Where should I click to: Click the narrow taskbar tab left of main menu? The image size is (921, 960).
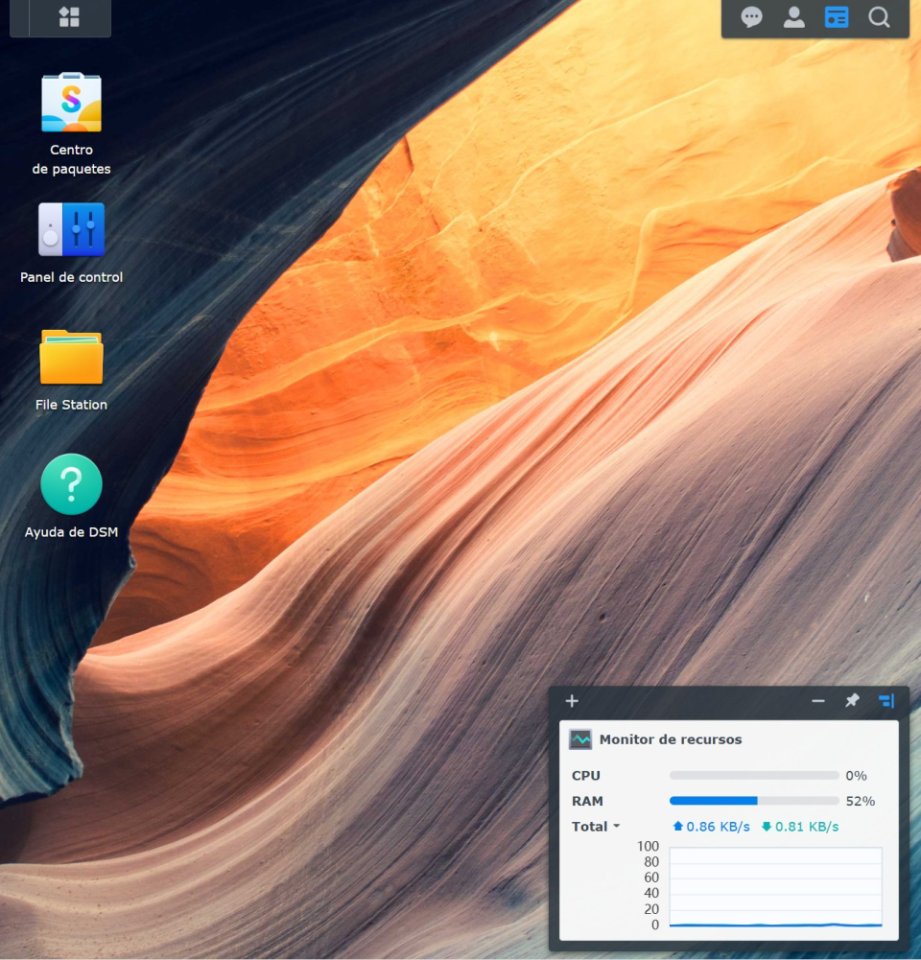20,18
